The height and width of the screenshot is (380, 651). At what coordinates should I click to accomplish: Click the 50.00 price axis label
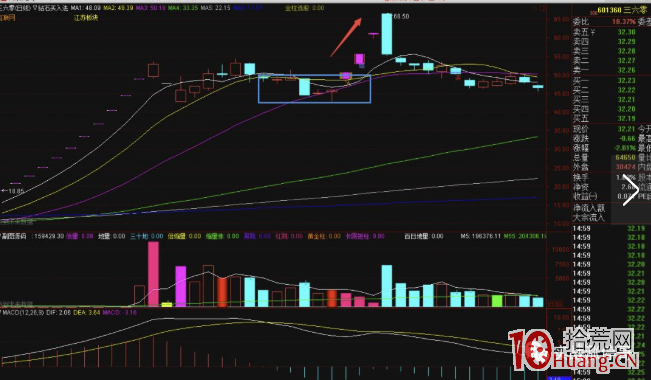pyautogui.click(x=561, y=75)
